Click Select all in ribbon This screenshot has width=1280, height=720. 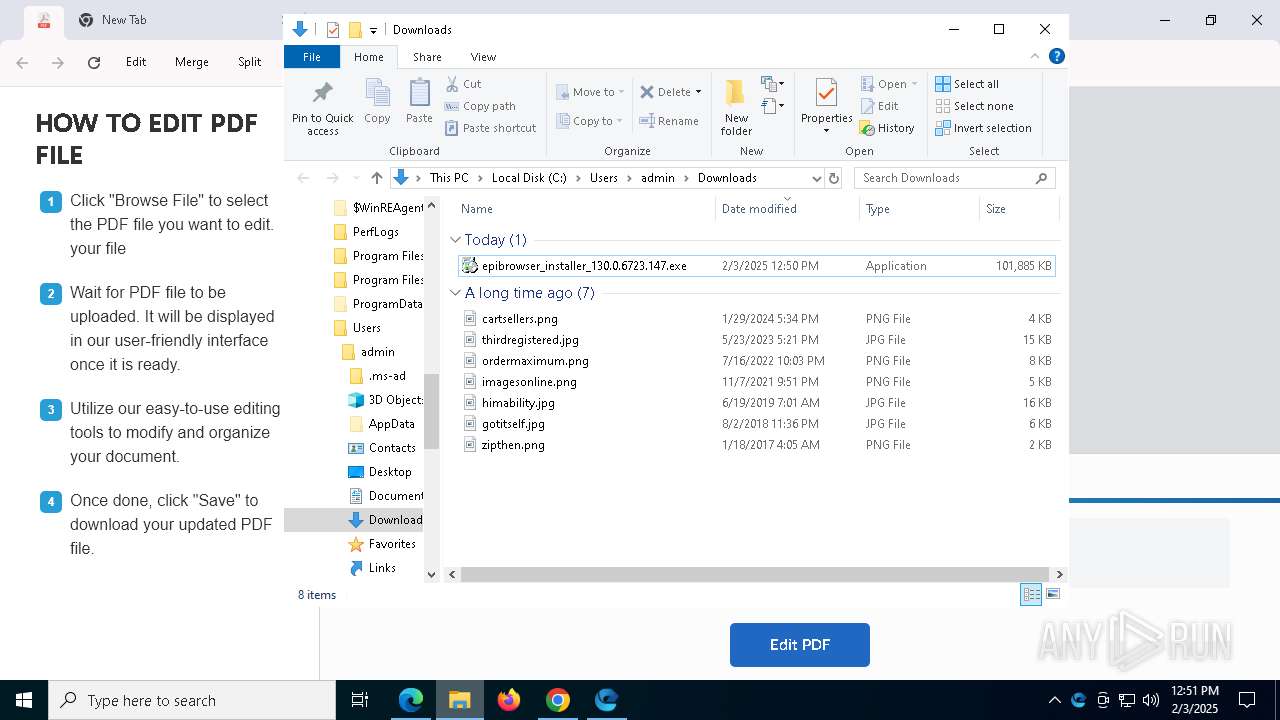(x=967, y=84)
